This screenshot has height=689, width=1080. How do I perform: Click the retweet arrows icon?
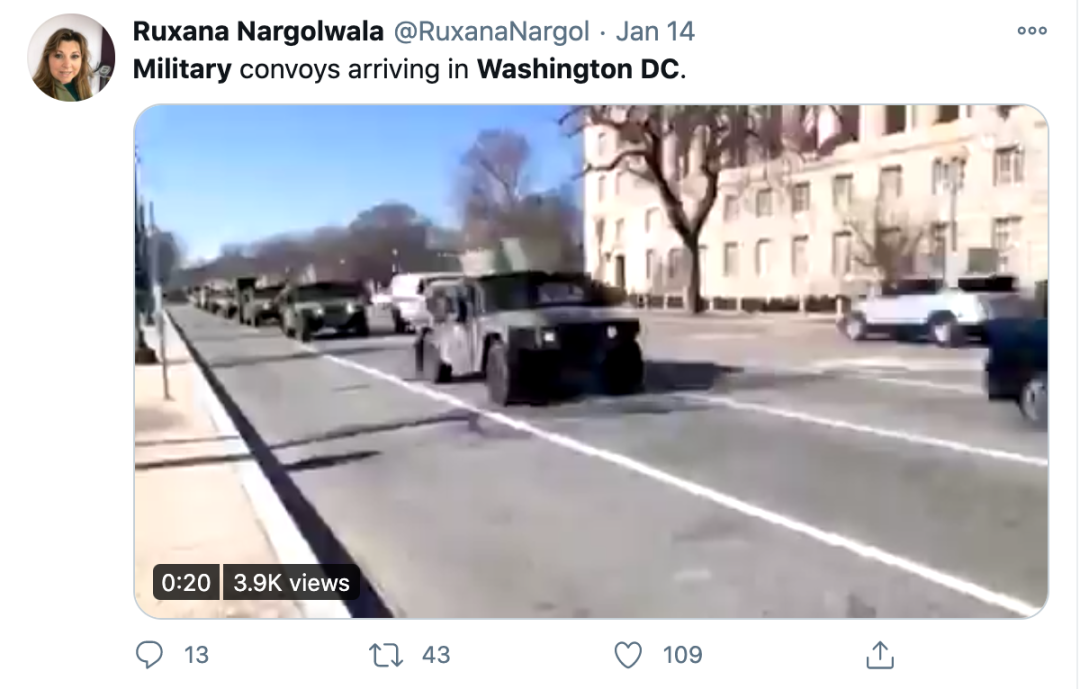386,655
